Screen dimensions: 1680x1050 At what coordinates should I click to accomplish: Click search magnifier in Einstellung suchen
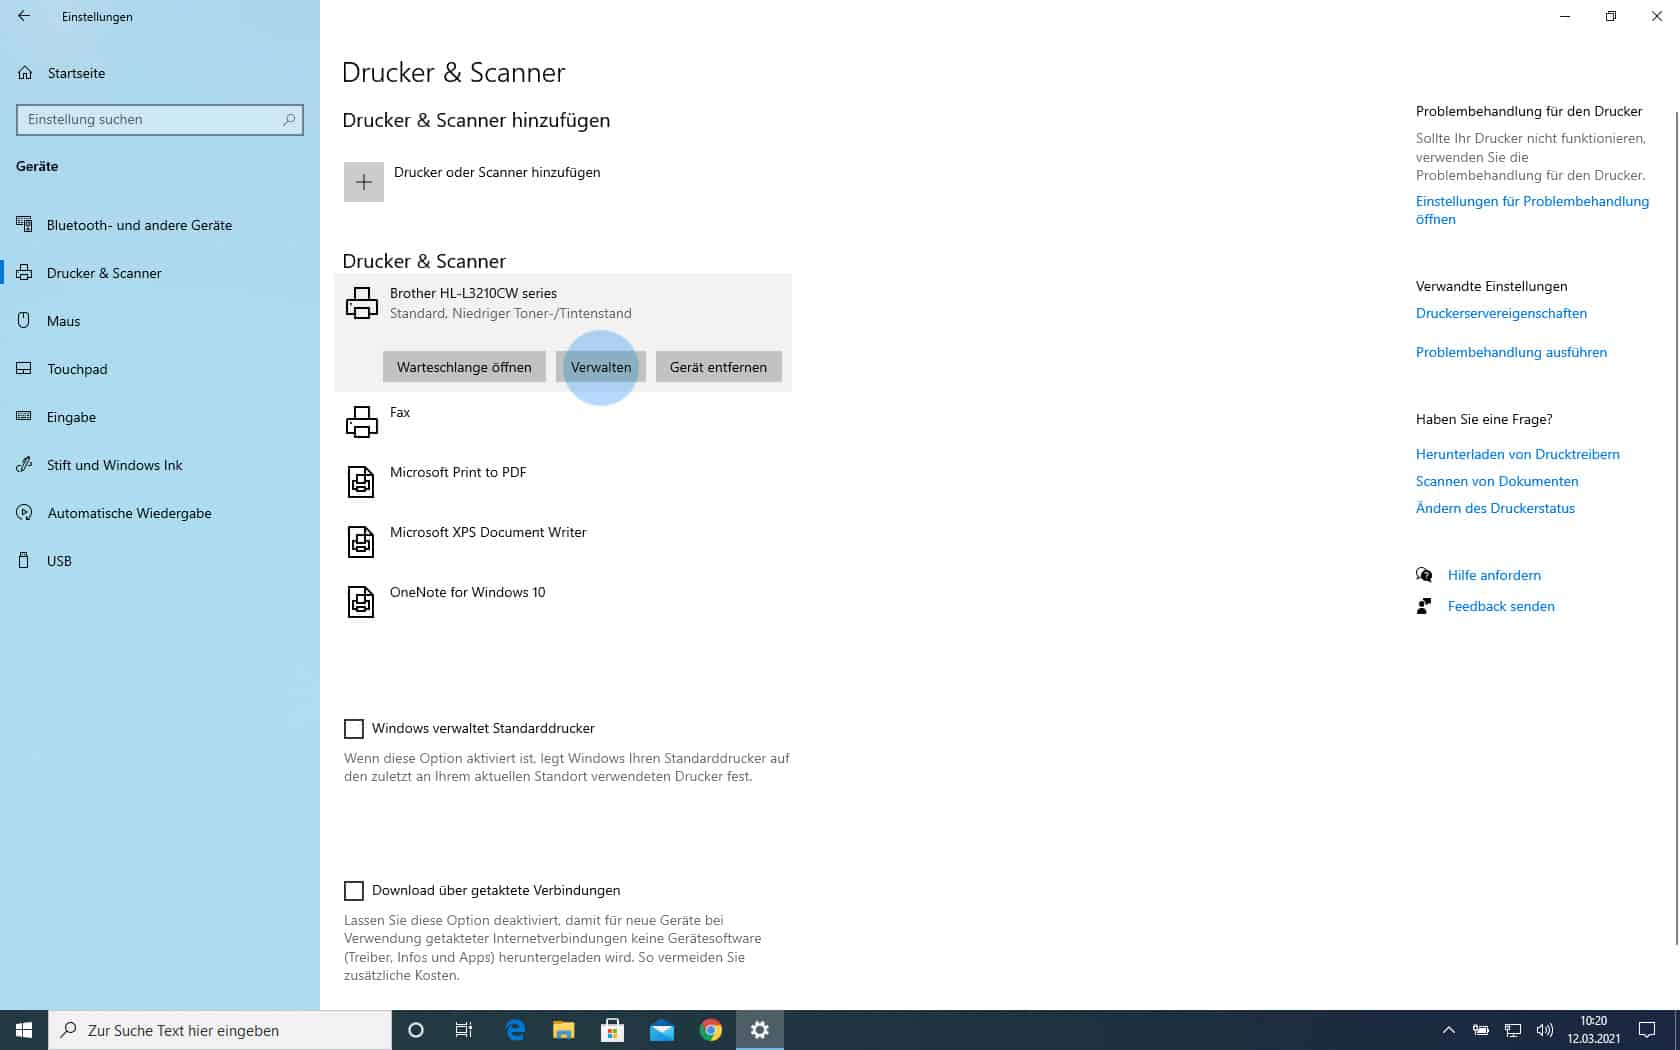[289, 119]
